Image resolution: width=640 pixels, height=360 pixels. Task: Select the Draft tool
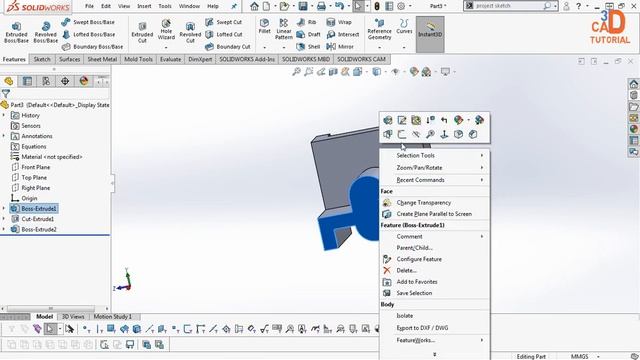pos(309,34)
